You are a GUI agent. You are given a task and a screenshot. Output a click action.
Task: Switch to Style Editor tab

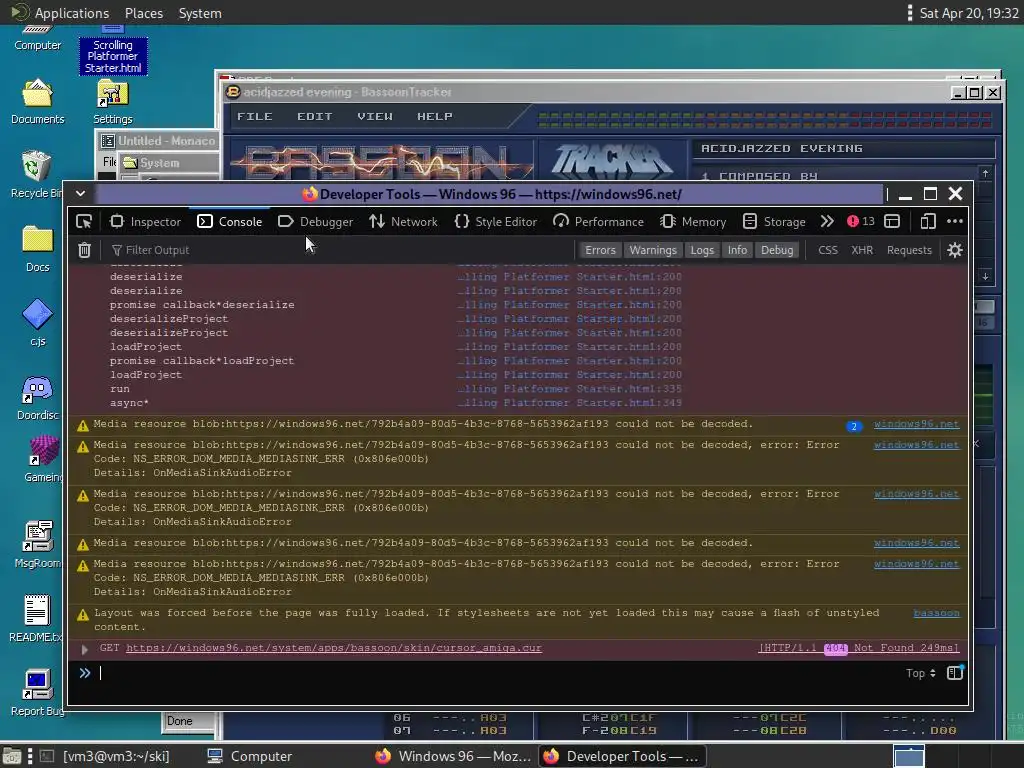point(496,221)
